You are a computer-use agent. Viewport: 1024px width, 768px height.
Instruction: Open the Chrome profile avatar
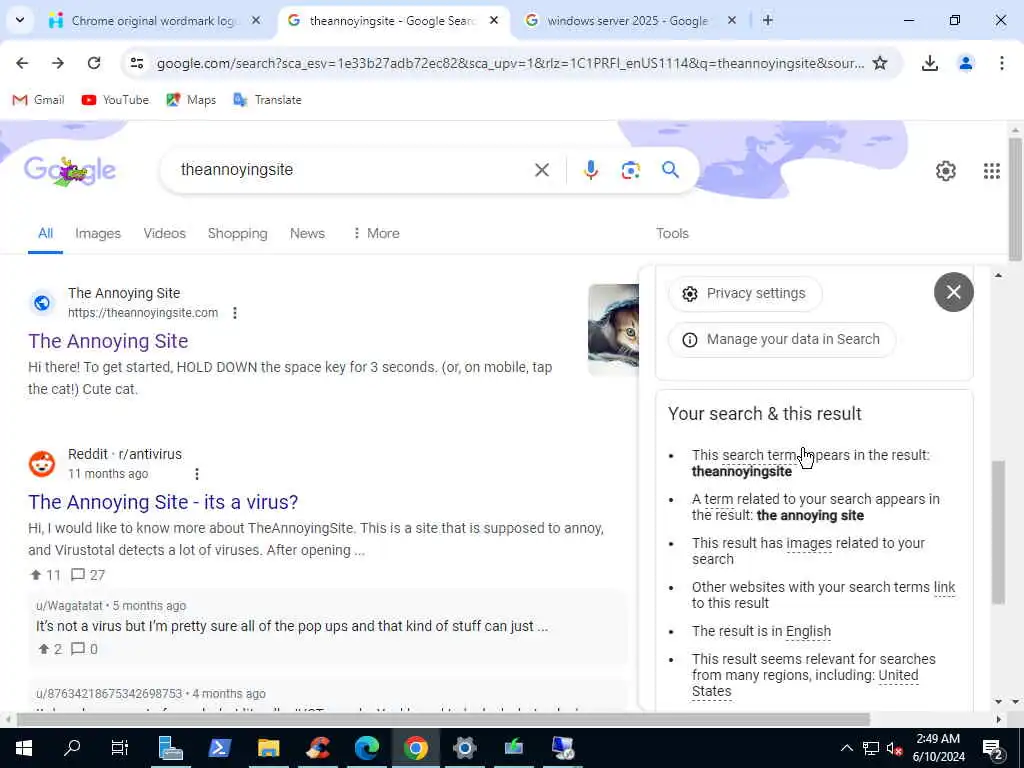(966, 63)
